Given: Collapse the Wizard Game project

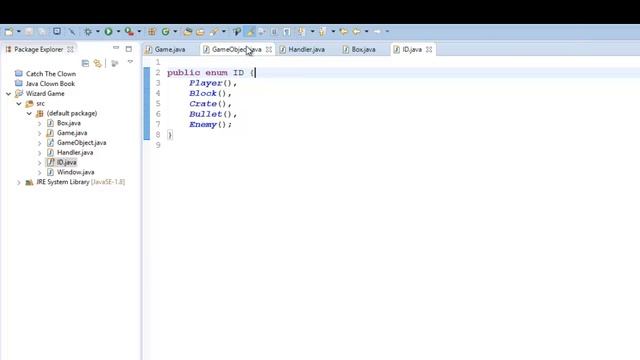Looking at the screenshot, I should coord(9,94).
